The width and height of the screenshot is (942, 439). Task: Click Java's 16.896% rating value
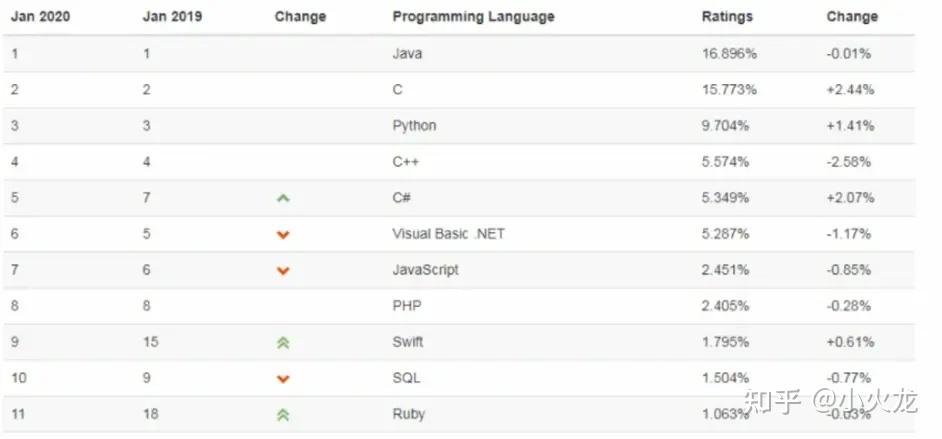click(729, 54)
